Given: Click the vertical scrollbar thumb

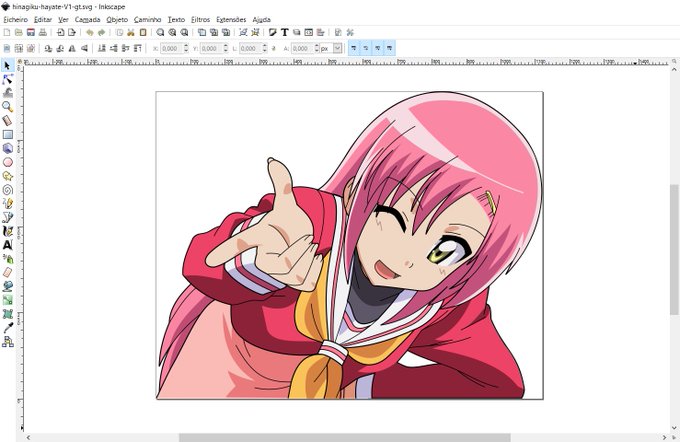Looking at the screenshot, I should pyautogui.click(x=674, y=249).
